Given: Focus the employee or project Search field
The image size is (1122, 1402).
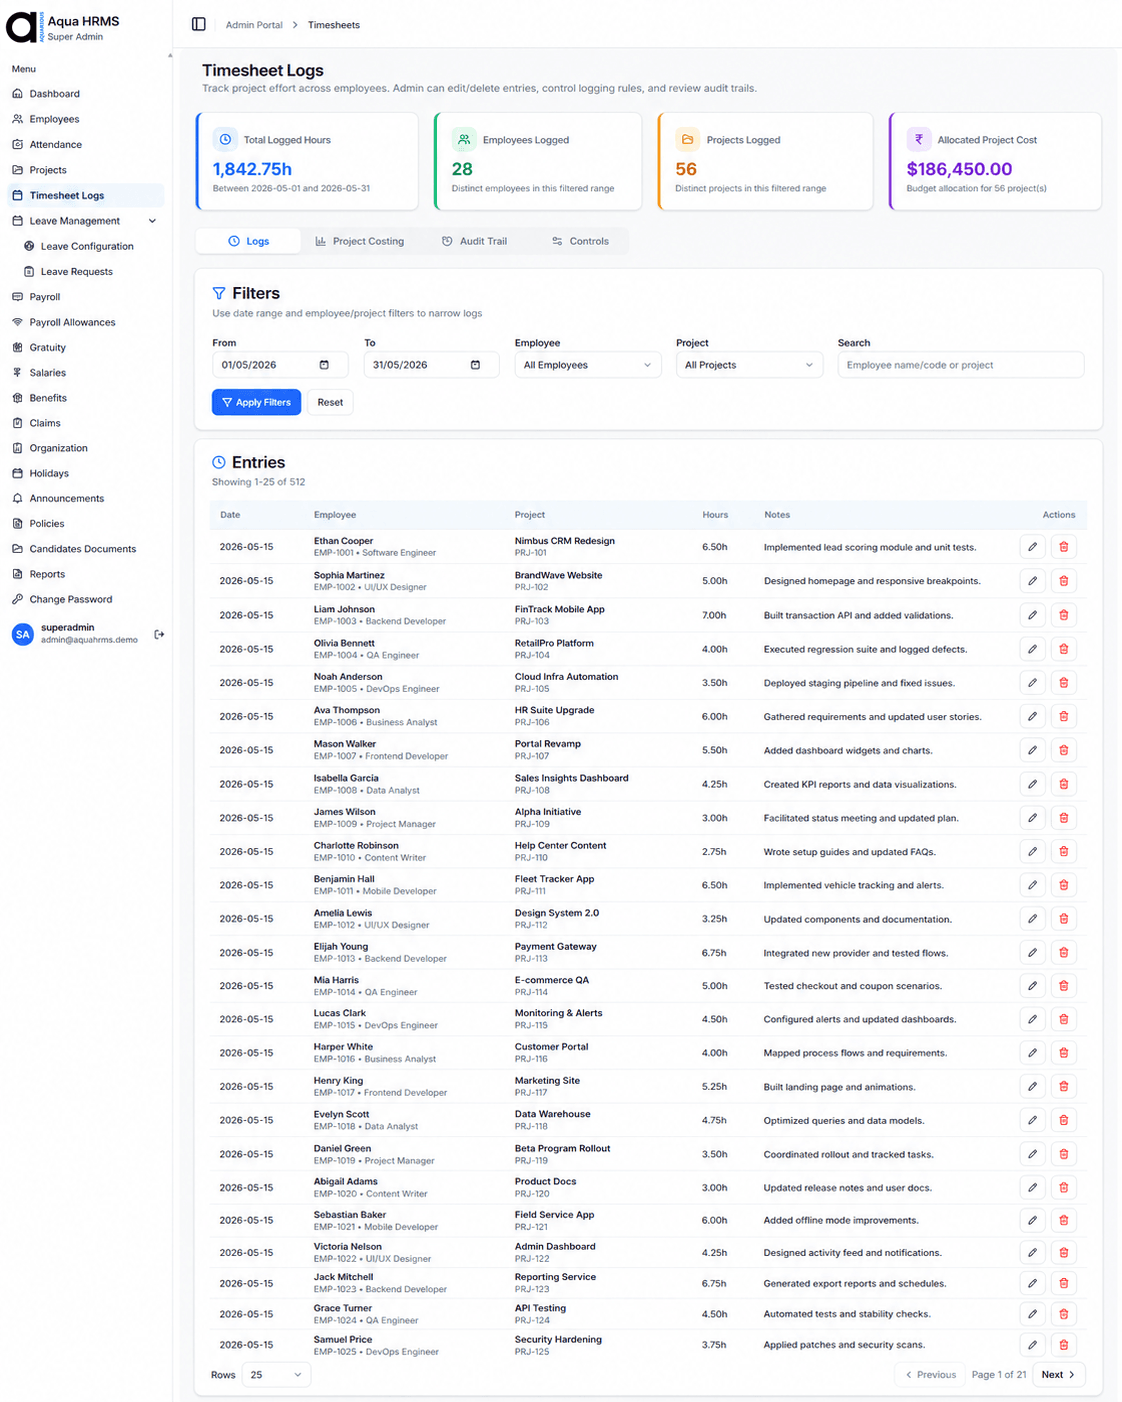Looking at the screenshot, I should point(961,365).
